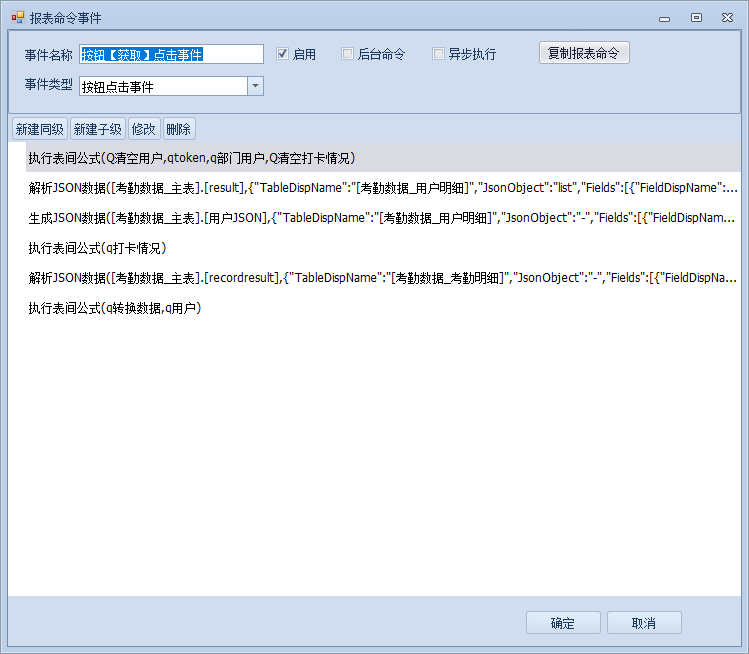This screenshot has height=654, width=749.
Task: Open the 事件类型 dropdown arrow
Action: pos(255,86)
